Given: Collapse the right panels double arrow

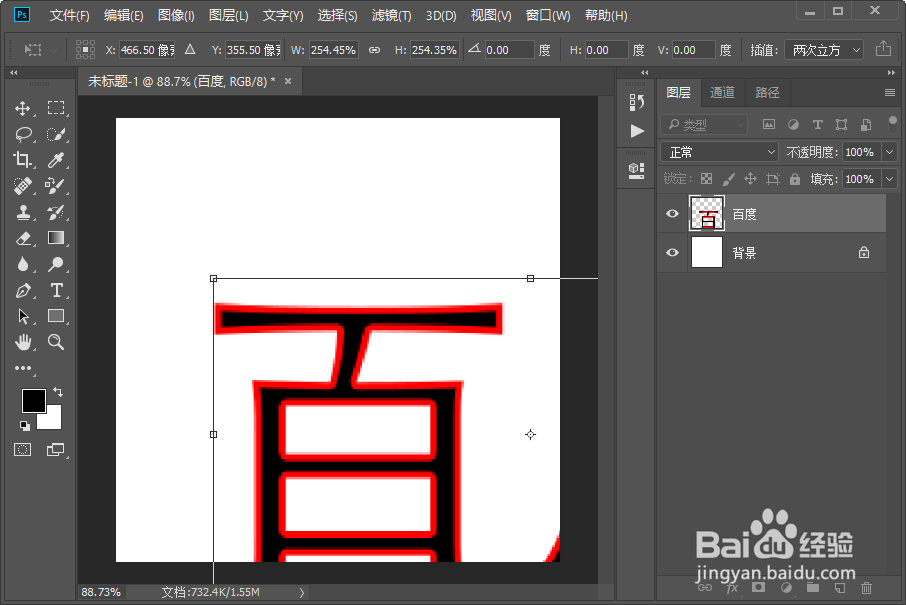Looking at the screenshot, I should (x=891, y=73).
